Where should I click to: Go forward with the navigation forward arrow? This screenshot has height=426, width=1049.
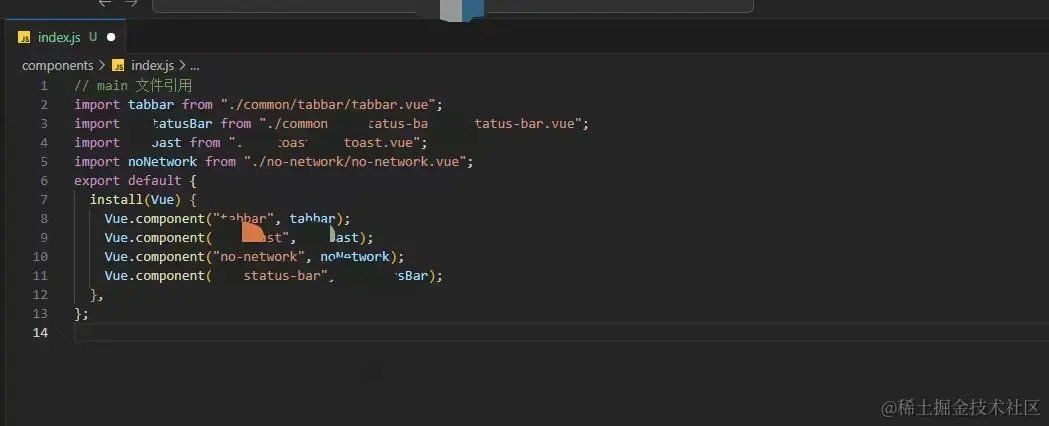tap(132, 3)
